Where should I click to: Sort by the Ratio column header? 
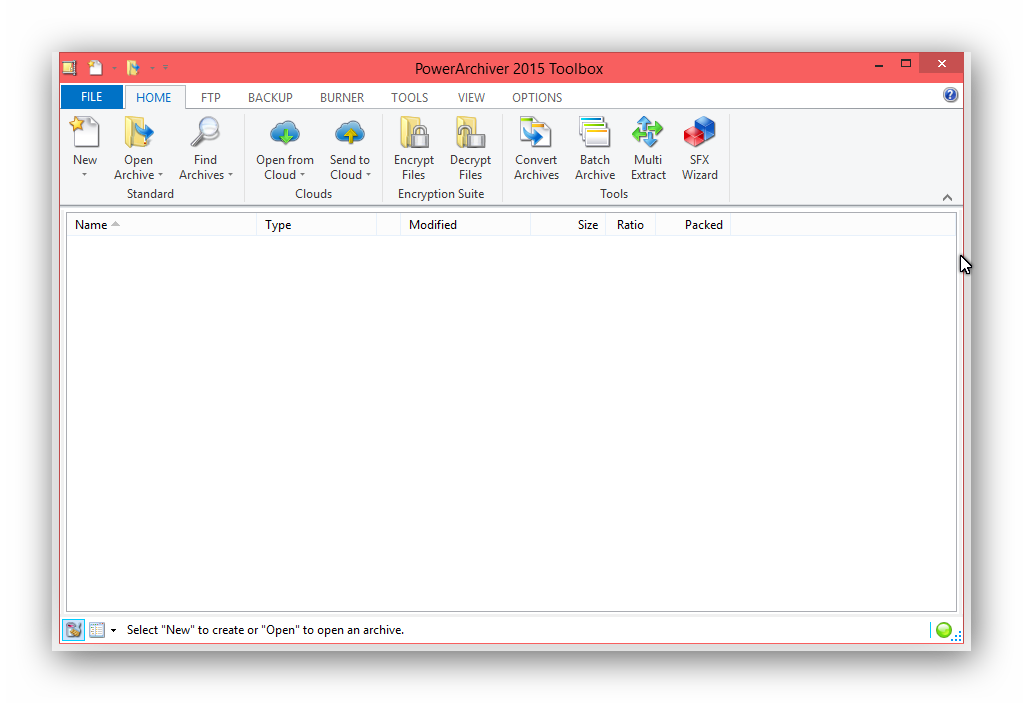pyautogui.click(x=630, y=225)
